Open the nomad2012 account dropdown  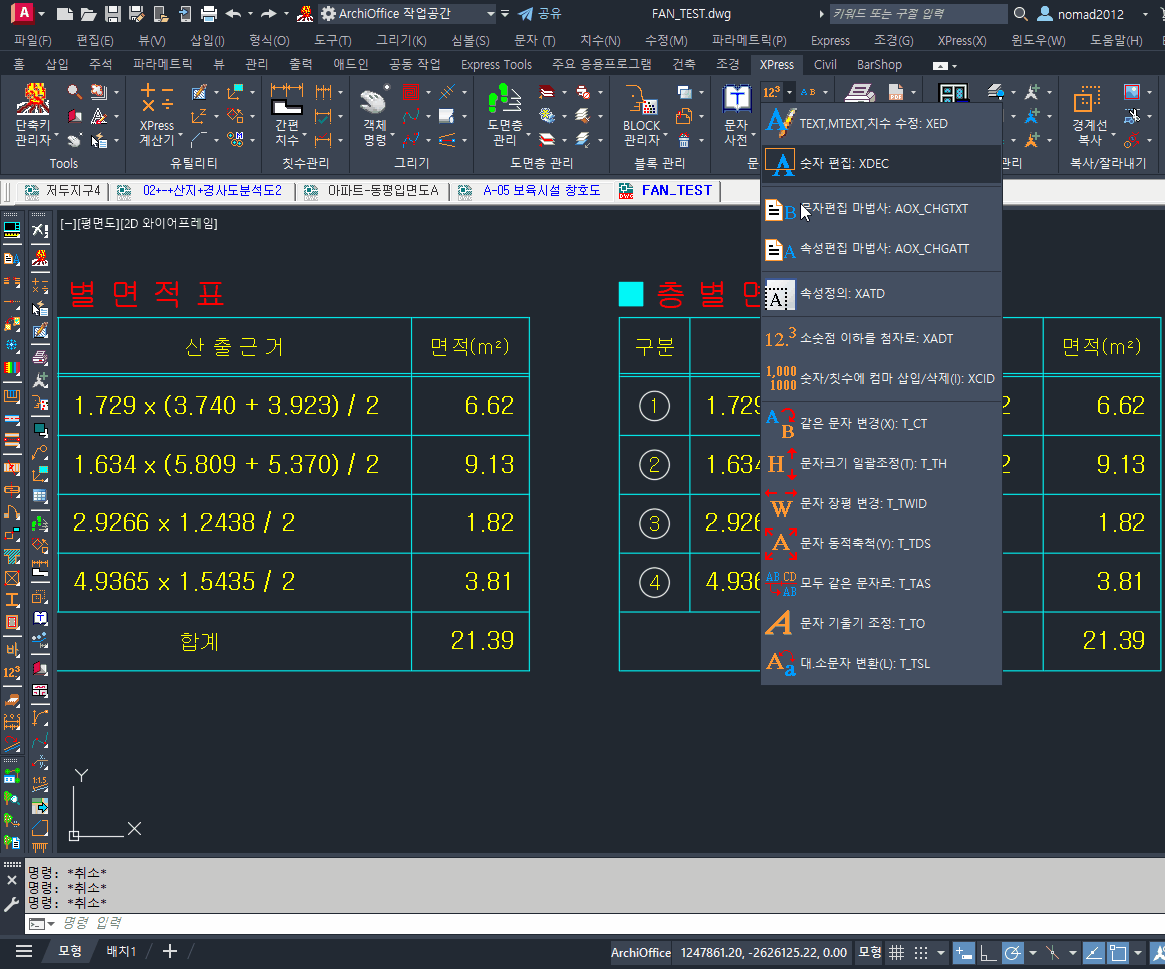[x=1145, y=13]
